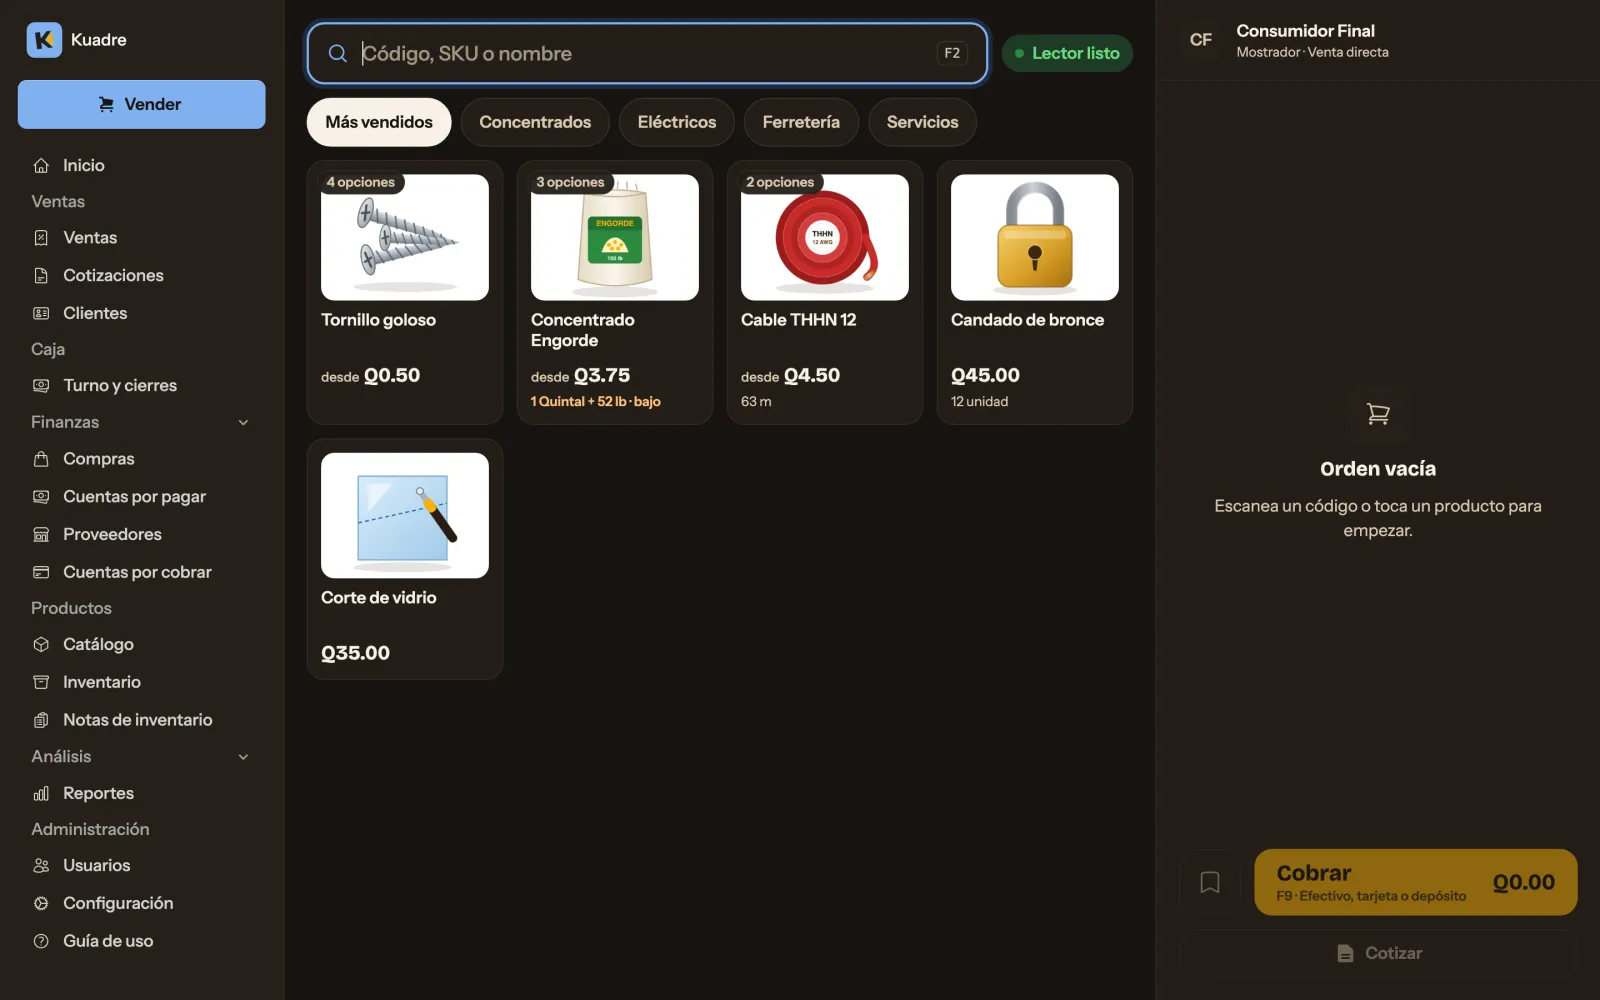
Task: Add Candado de bronce product card
Action: tap(1035, 292)
